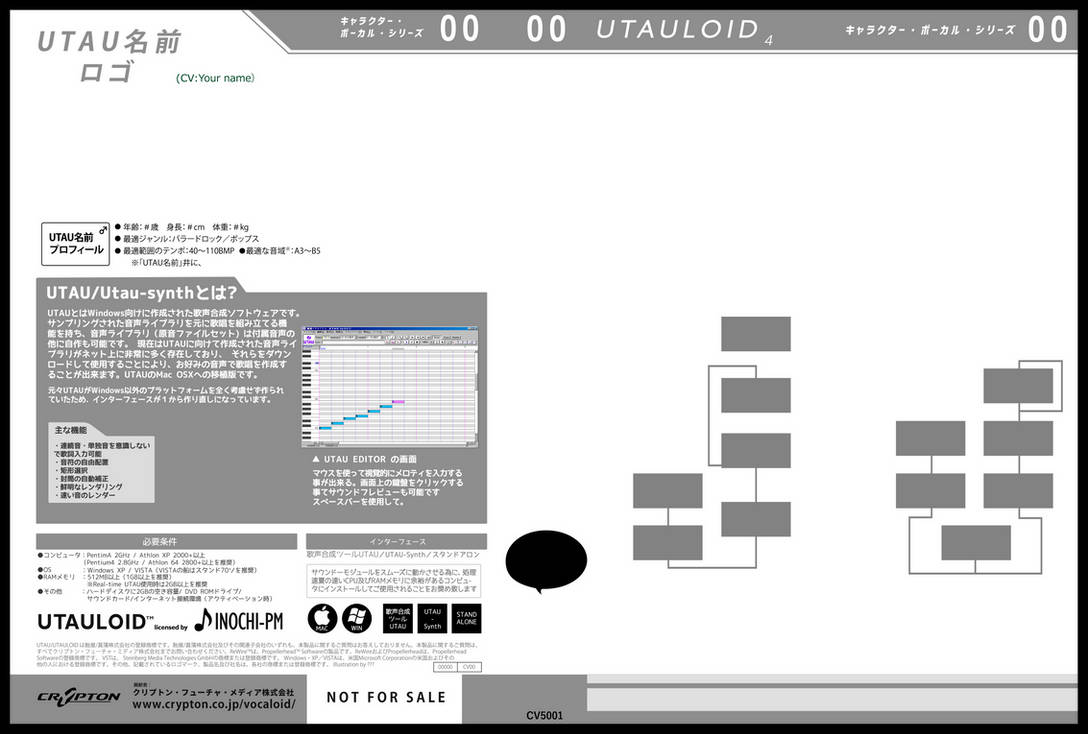The height and width of the screenshot is (734, 1088).
Task: Select the UTAU - Synth black badge
Action: click(432, 618)
